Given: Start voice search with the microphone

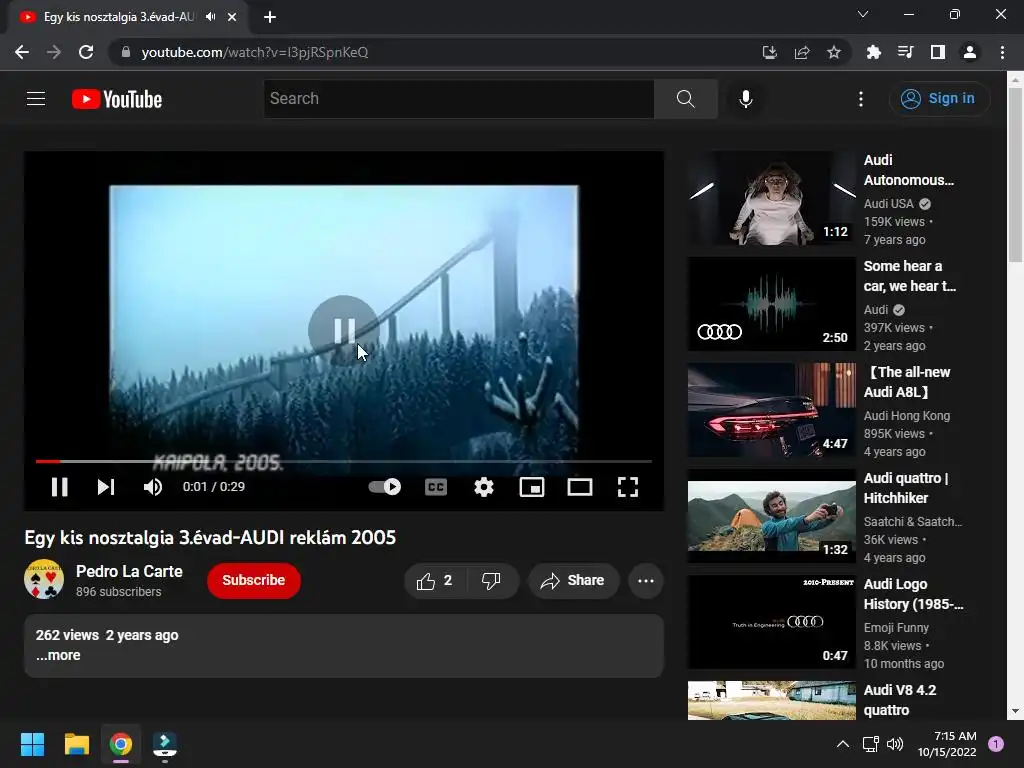Looking at the screenshot, I should point(746,99).
